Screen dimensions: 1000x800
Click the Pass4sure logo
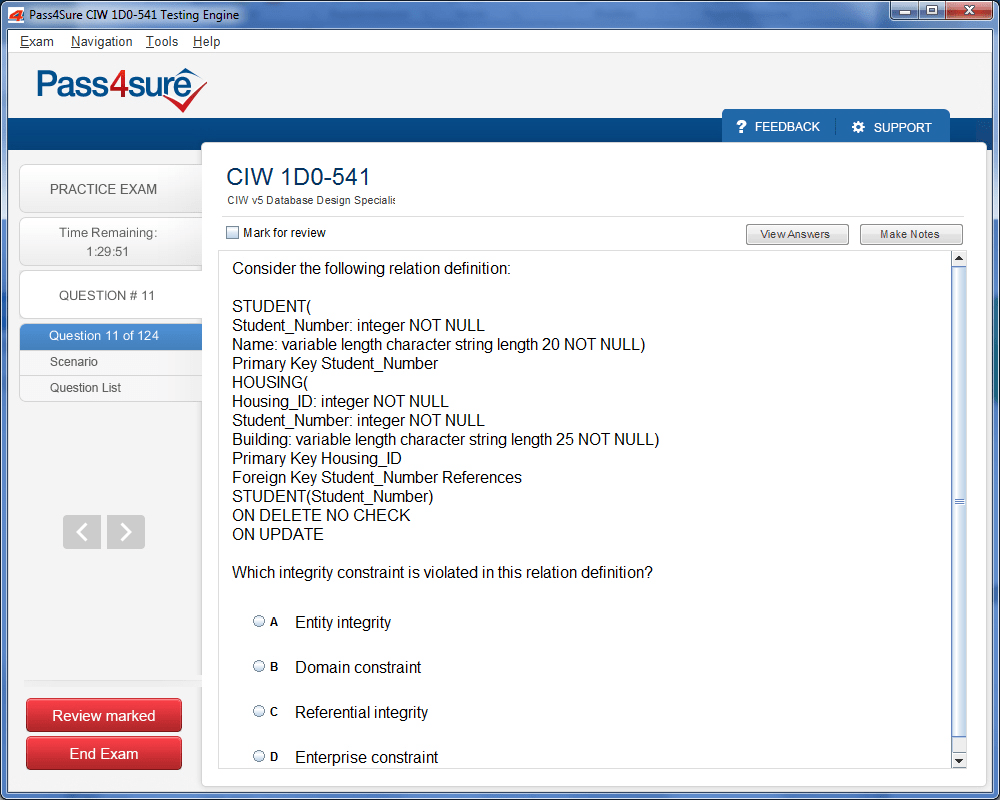[121, 88]
